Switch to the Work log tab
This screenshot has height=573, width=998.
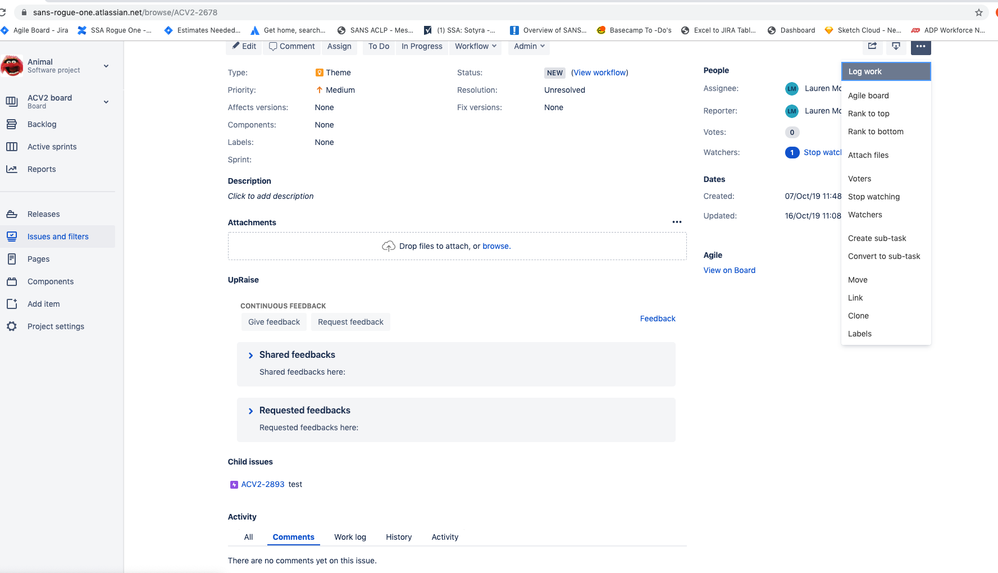pyautogui.click(x=350, y=537)
